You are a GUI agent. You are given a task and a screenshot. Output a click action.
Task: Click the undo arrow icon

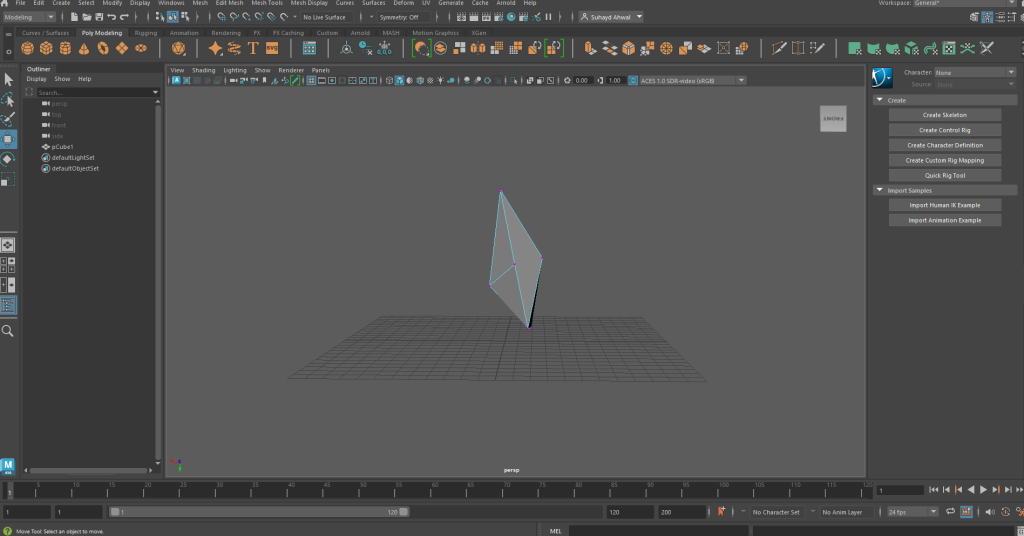tap(111, 17)
